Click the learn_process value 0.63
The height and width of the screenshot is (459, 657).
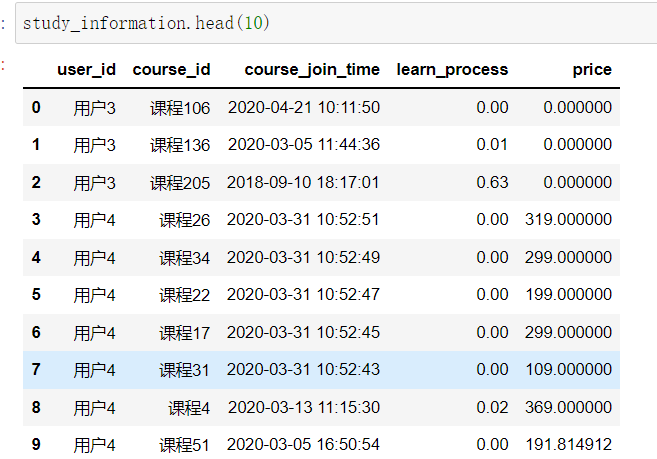click(x=492, y=182)
